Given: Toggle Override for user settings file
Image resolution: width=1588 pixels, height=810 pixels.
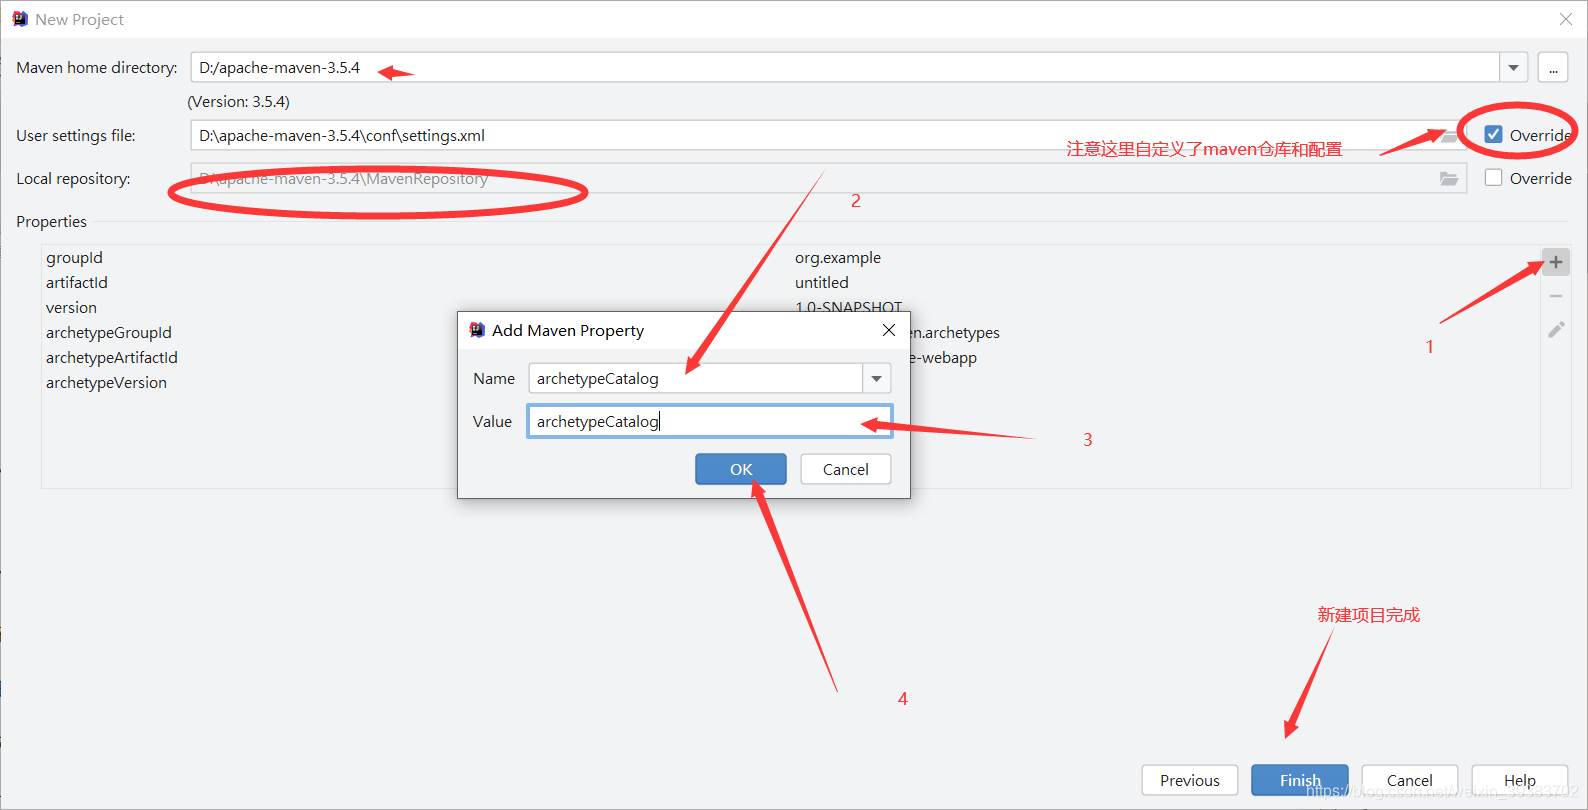Looking at the screenshot, I should (1493, 135).
